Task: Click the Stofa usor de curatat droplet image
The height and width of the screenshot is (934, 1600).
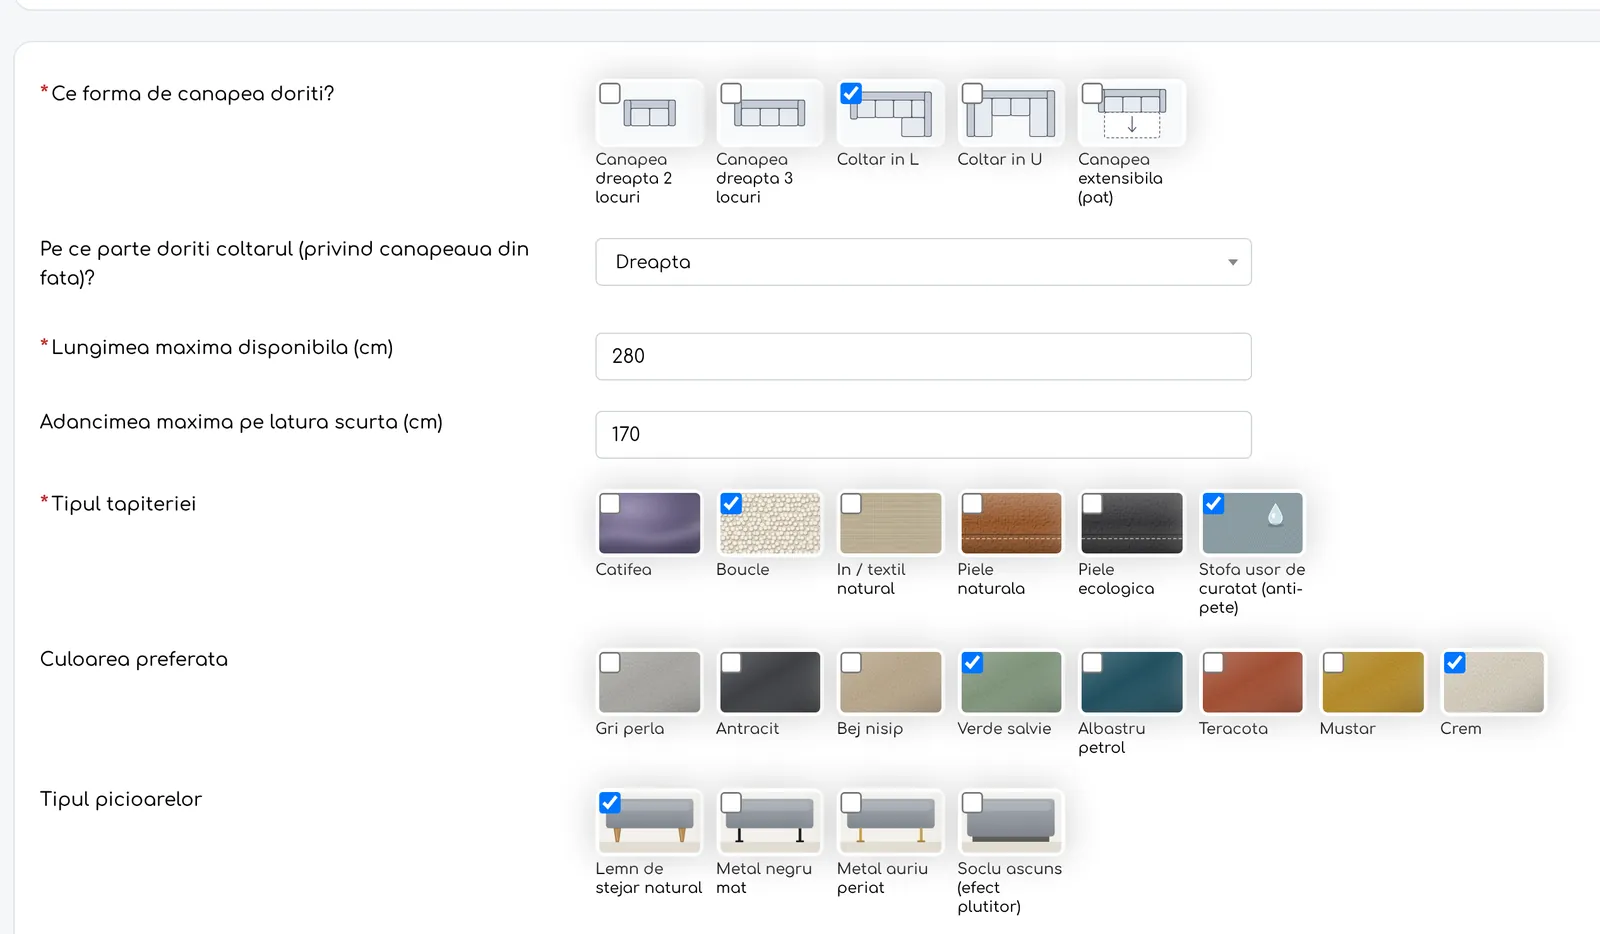Action: [1253, 523]
